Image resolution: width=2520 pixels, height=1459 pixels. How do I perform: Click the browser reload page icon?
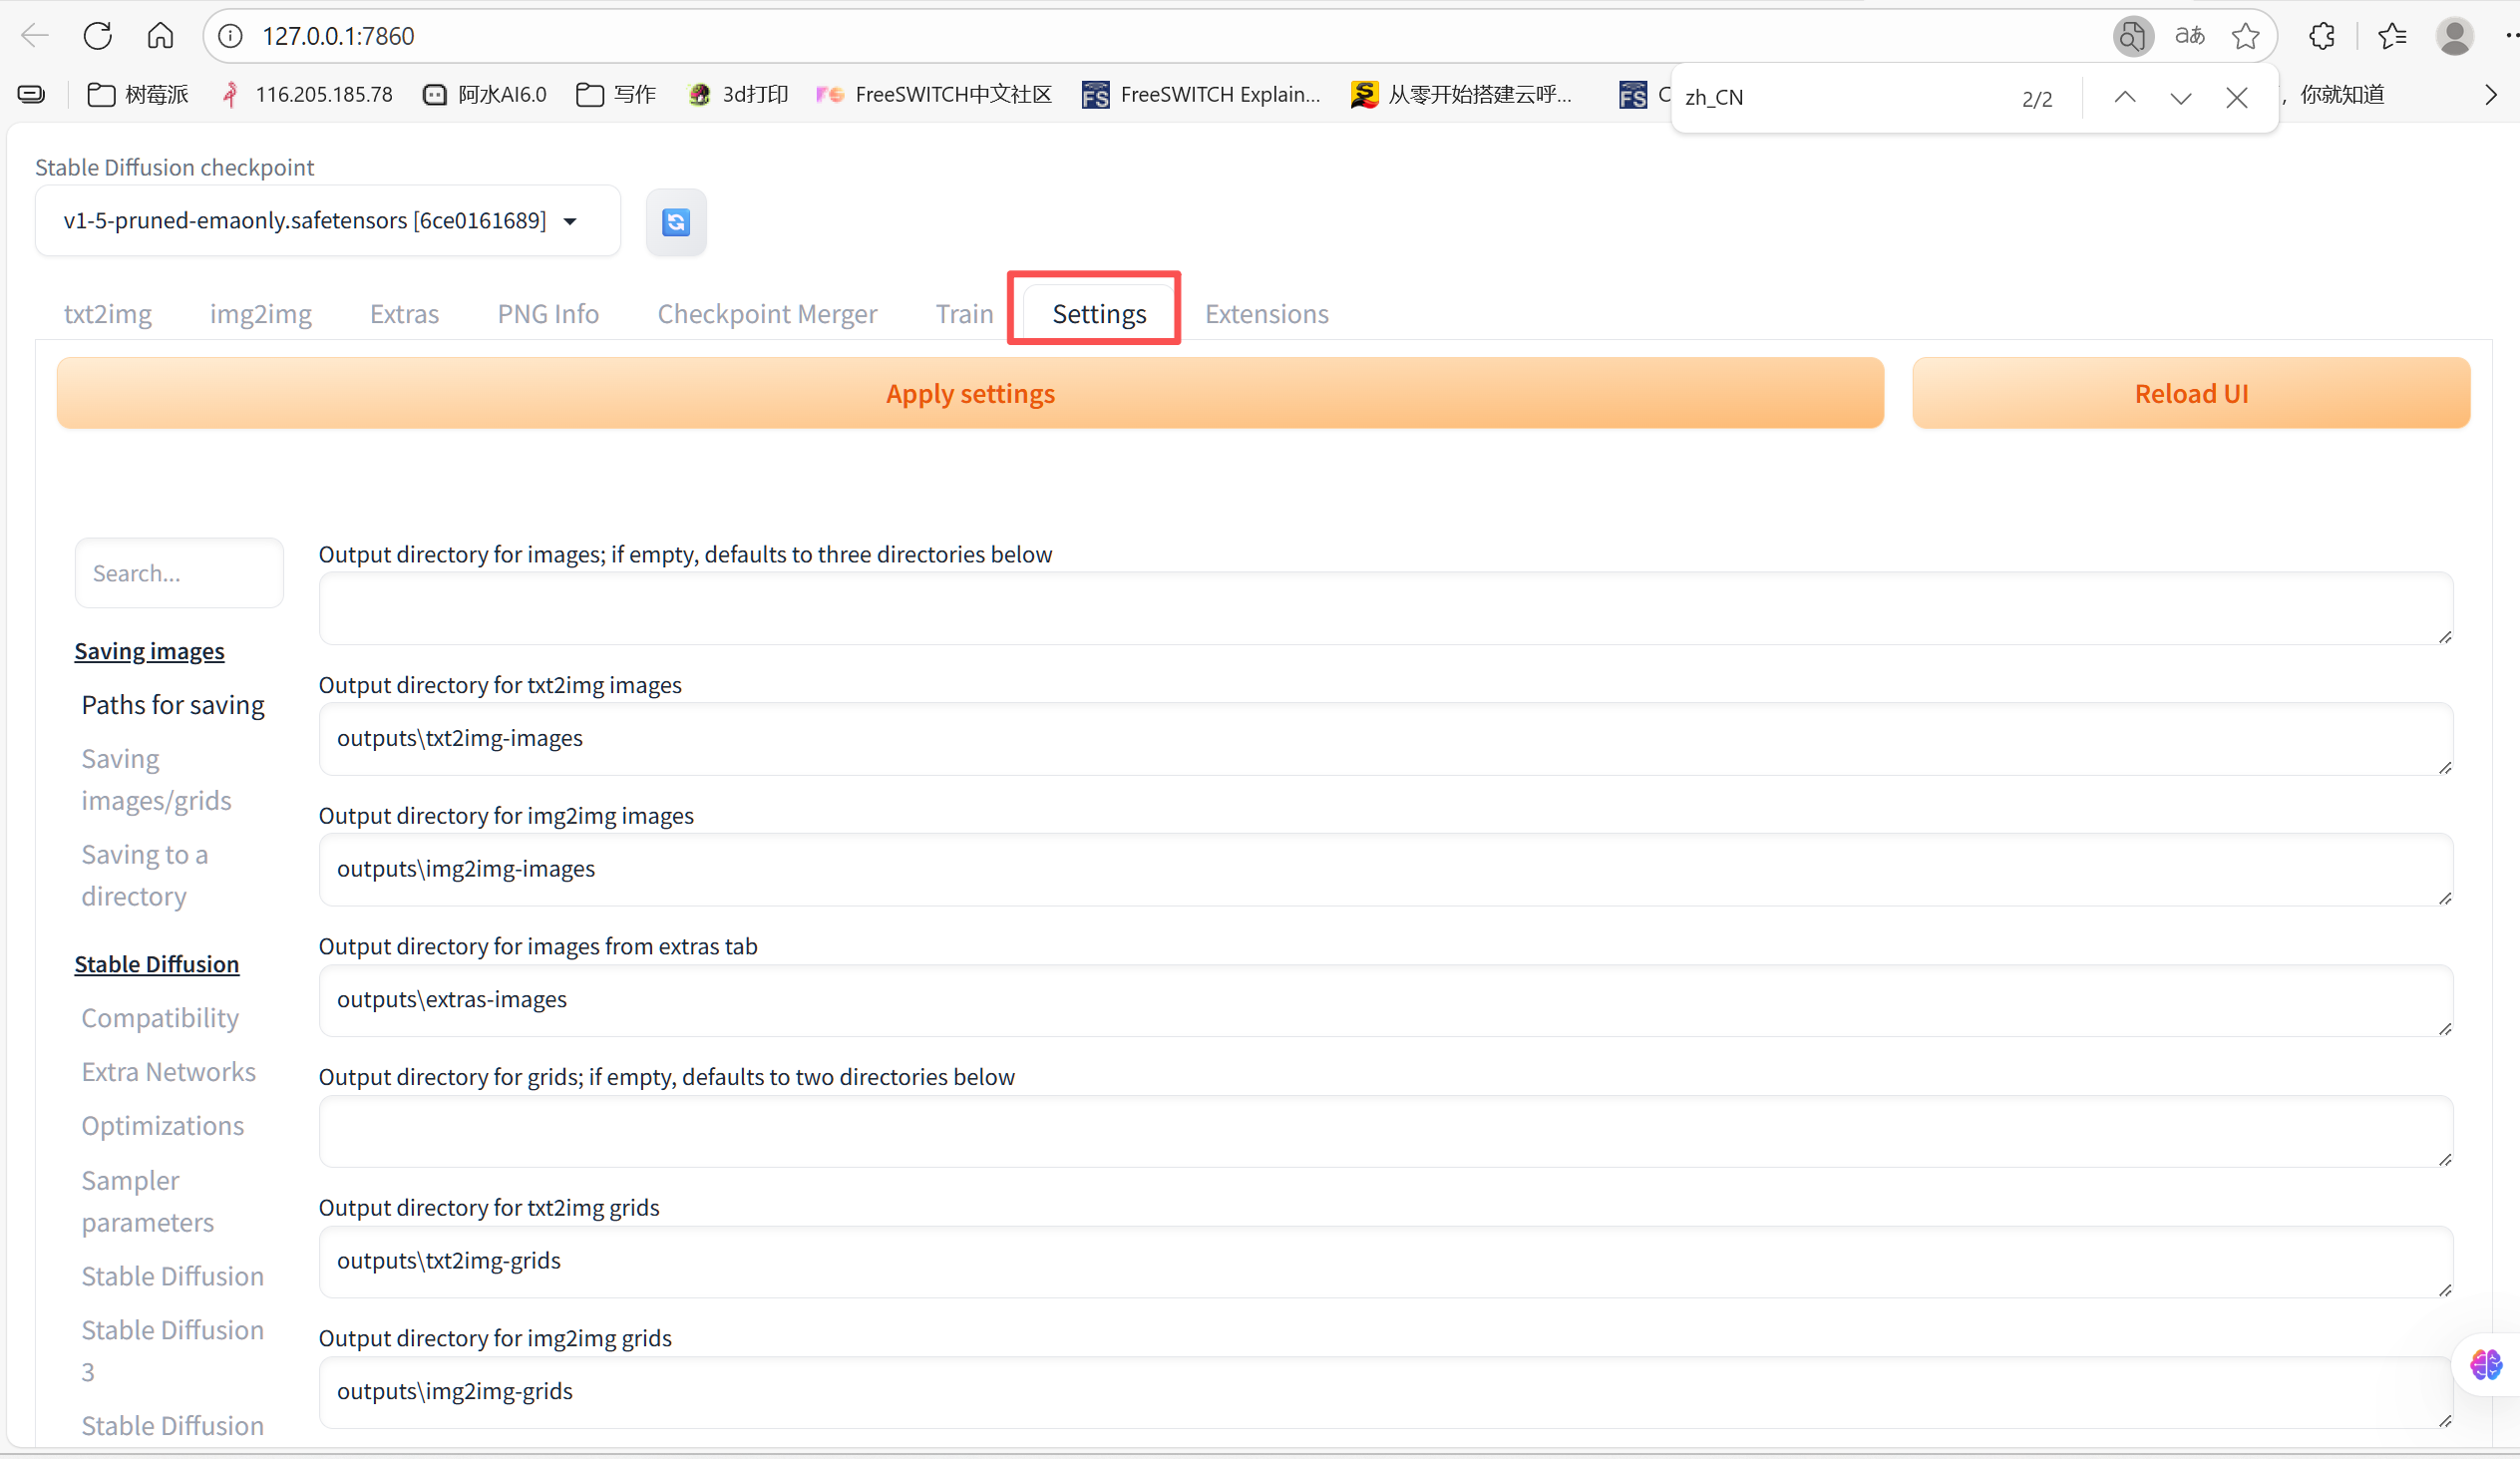coord(97,36)
